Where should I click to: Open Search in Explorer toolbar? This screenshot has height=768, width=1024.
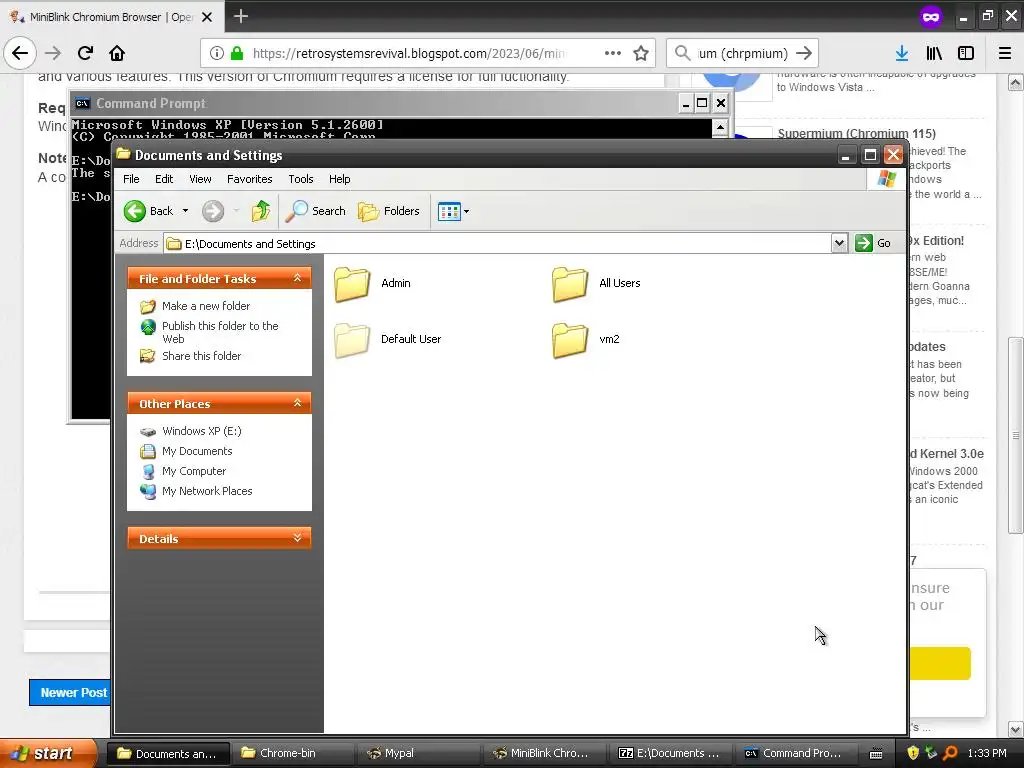316,211
